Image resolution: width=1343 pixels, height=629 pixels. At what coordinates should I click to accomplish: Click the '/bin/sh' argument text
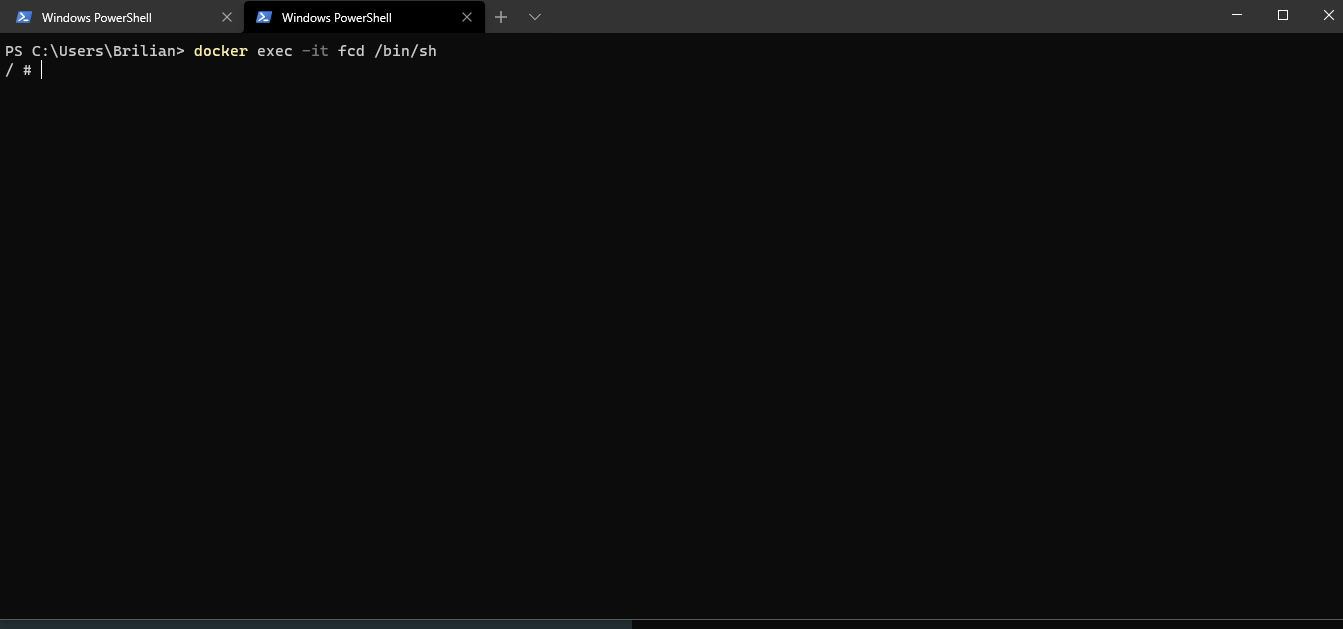pos(405,51)
